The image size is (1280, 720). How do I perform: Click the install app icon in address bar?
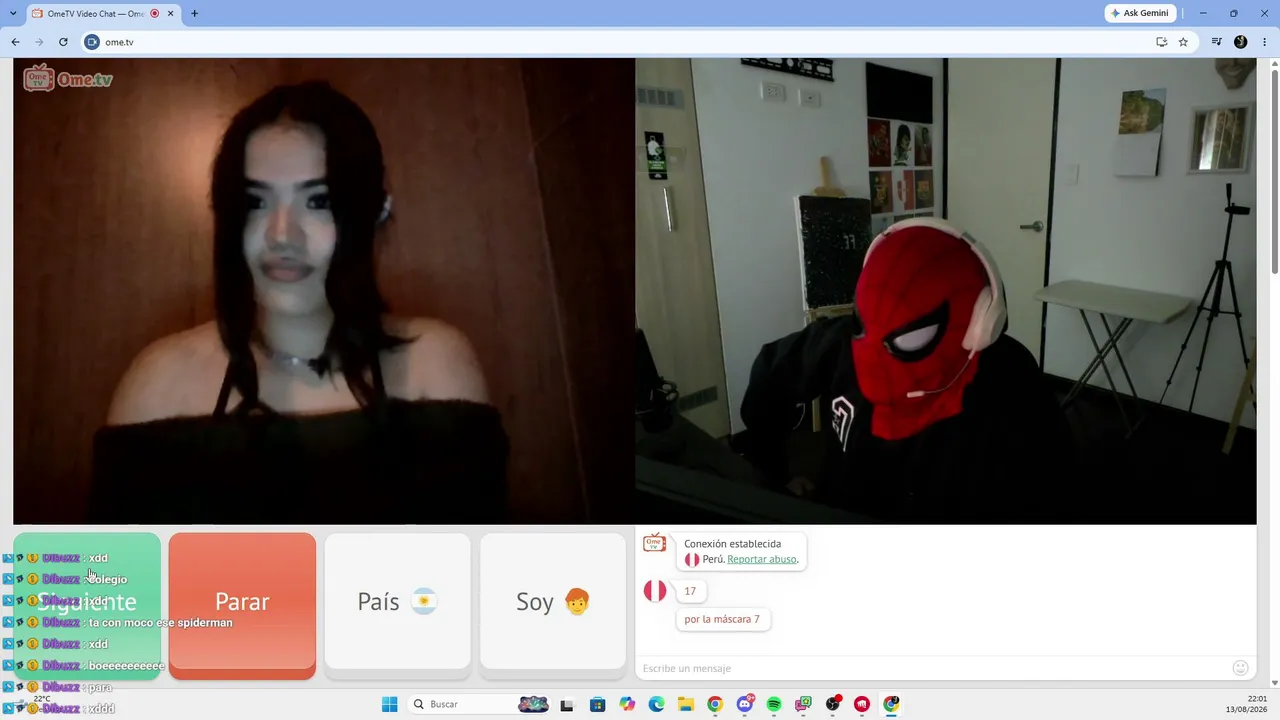1161,42
